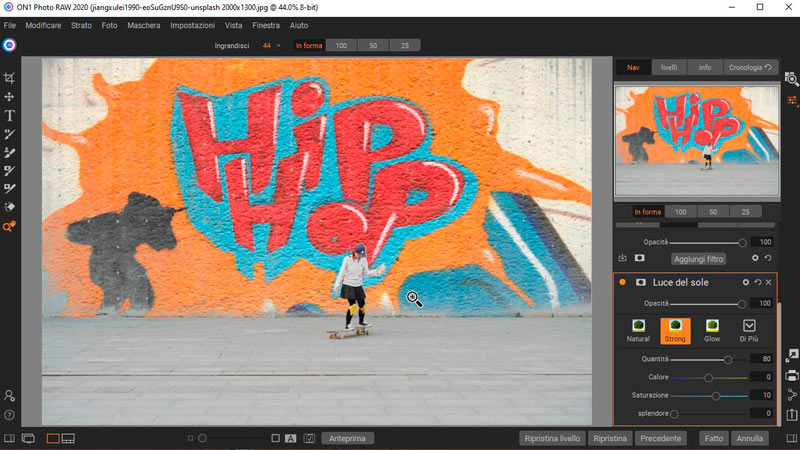Switch to filmstrip view mode

(x=68, y=438)
